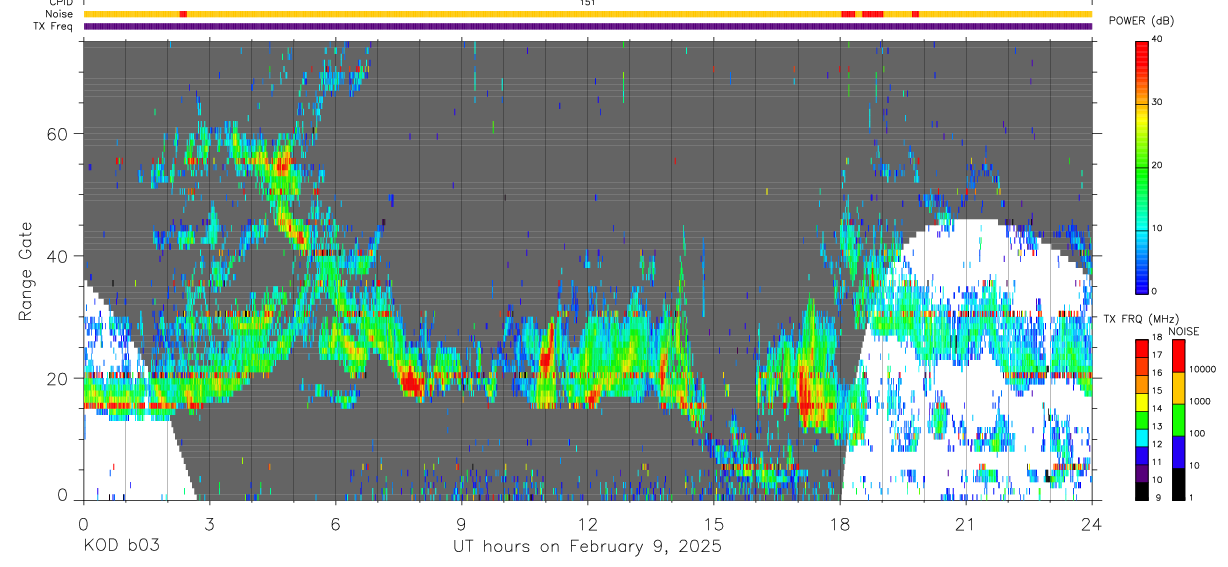The width and height of the screenshot is (1228, 567).
Task: Click the '18' label on the TX FRQ scale
Action: tap(1158, 339)
